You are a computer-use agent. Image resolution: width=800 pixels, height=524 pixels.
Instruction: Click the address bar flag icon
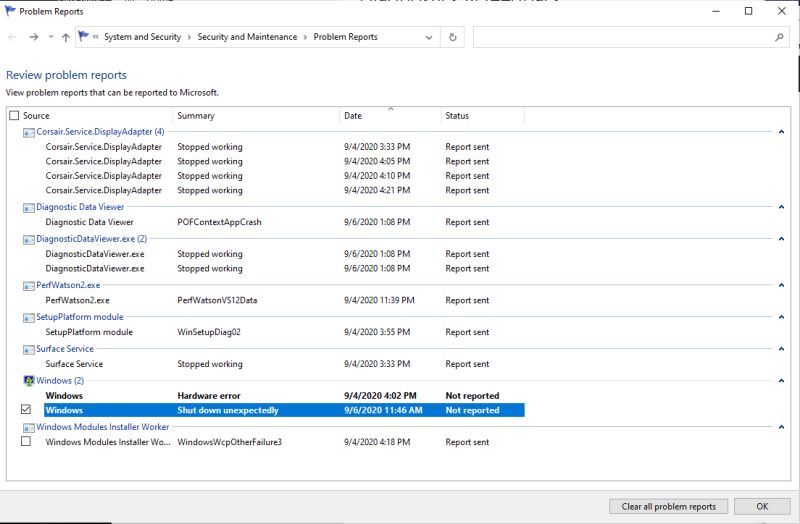[x=83, y=36]
